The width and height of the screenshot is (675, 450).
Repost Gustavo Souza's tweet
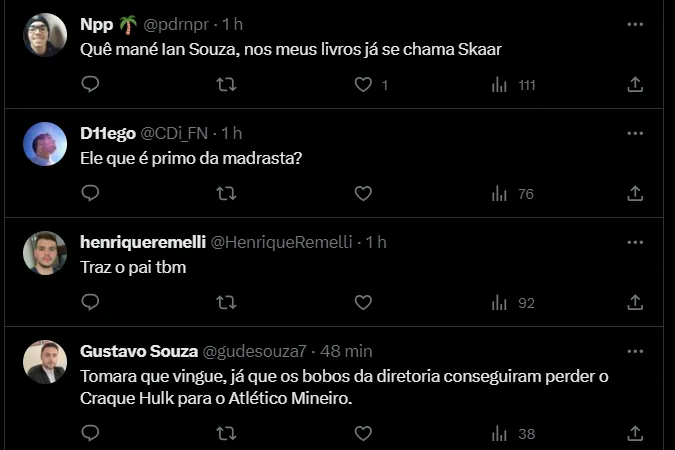click(227, 434)
